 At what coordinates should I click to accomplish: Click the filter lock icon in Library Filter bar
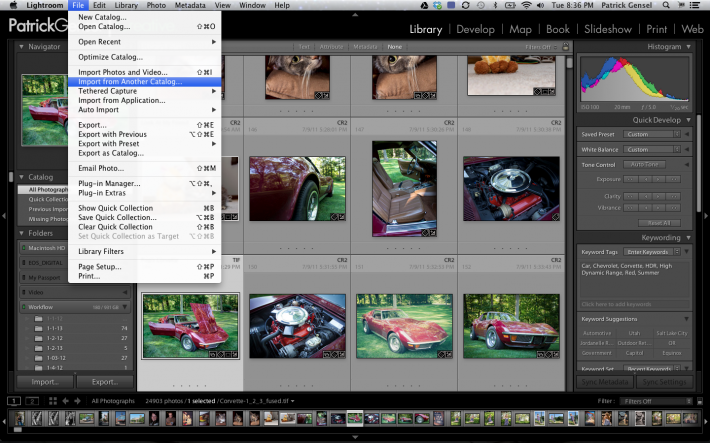tap(566, 46)
